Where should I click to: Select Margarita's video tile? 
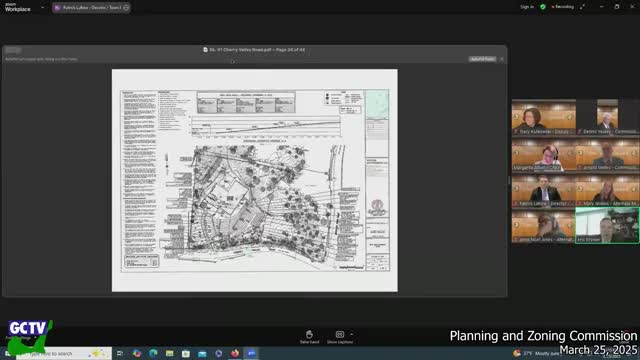(544, 153)
